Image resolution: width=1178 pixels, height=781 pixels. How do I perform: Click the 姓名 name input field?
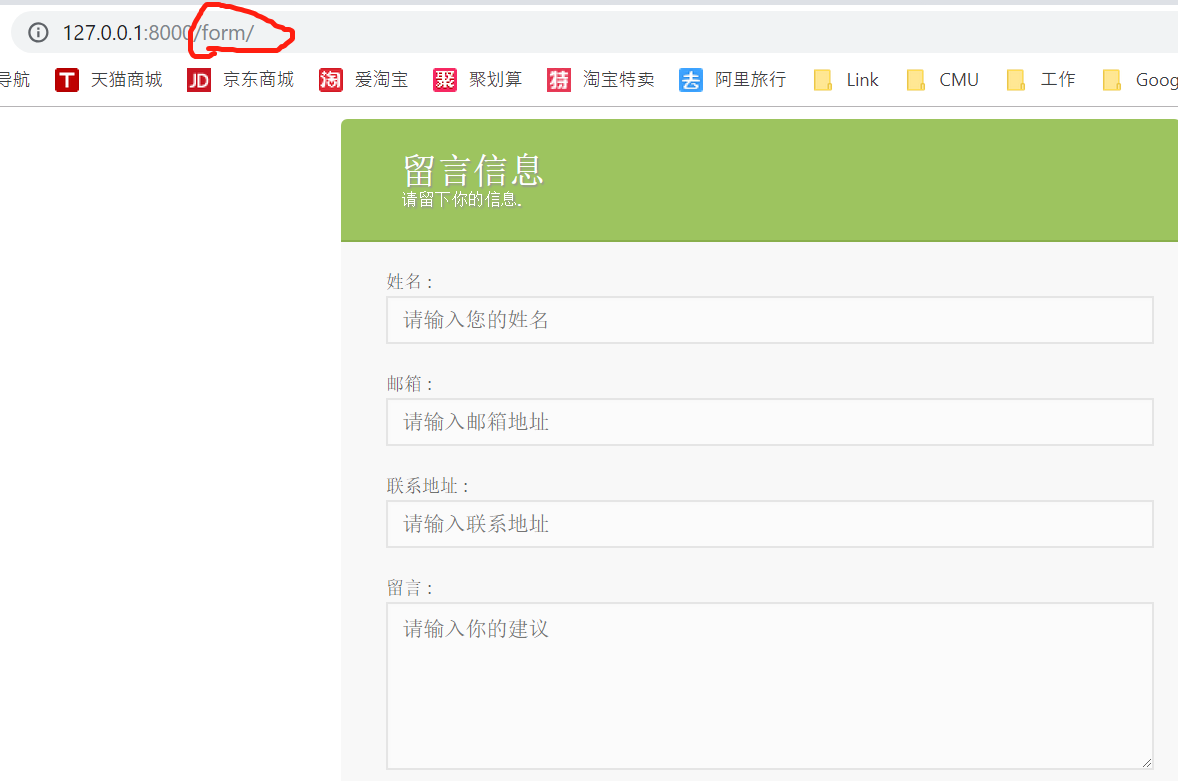[x=770, y=320]
